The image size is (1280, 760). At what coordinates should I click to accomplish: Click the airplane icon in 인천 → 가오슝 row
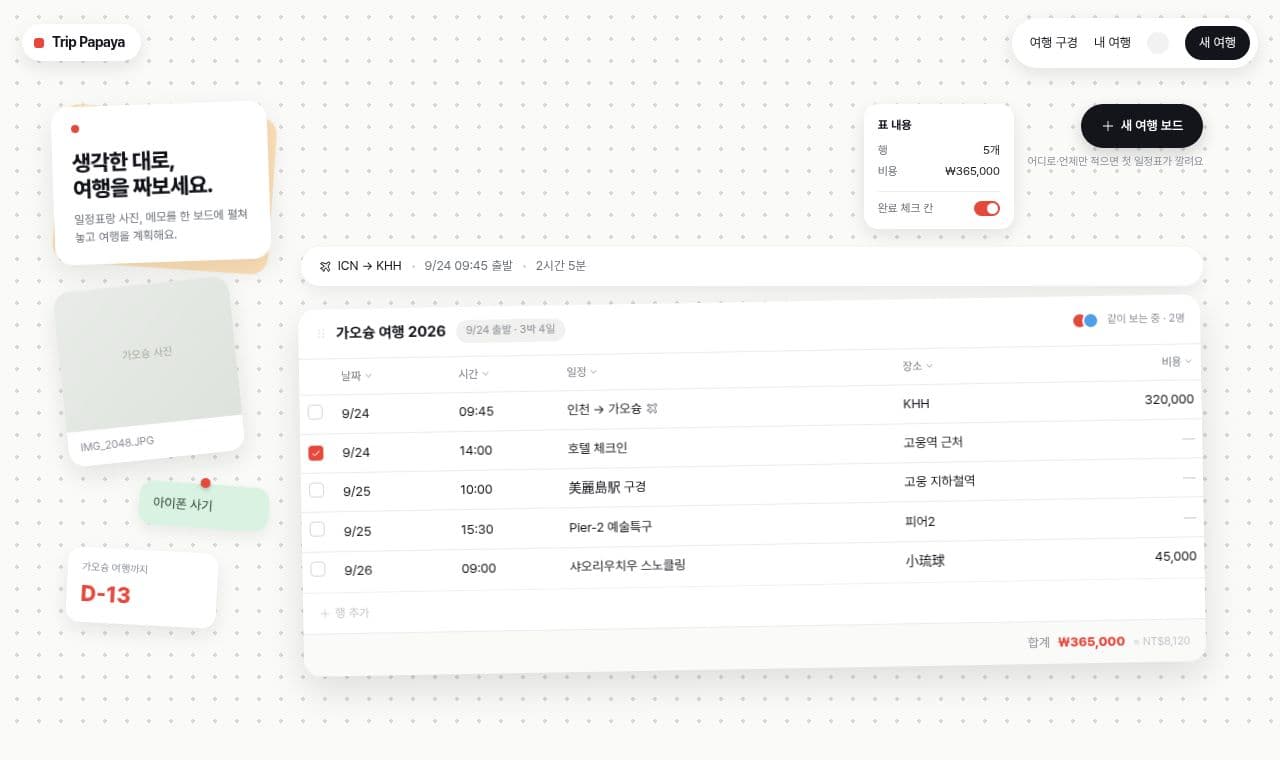[x=652, y=408]
